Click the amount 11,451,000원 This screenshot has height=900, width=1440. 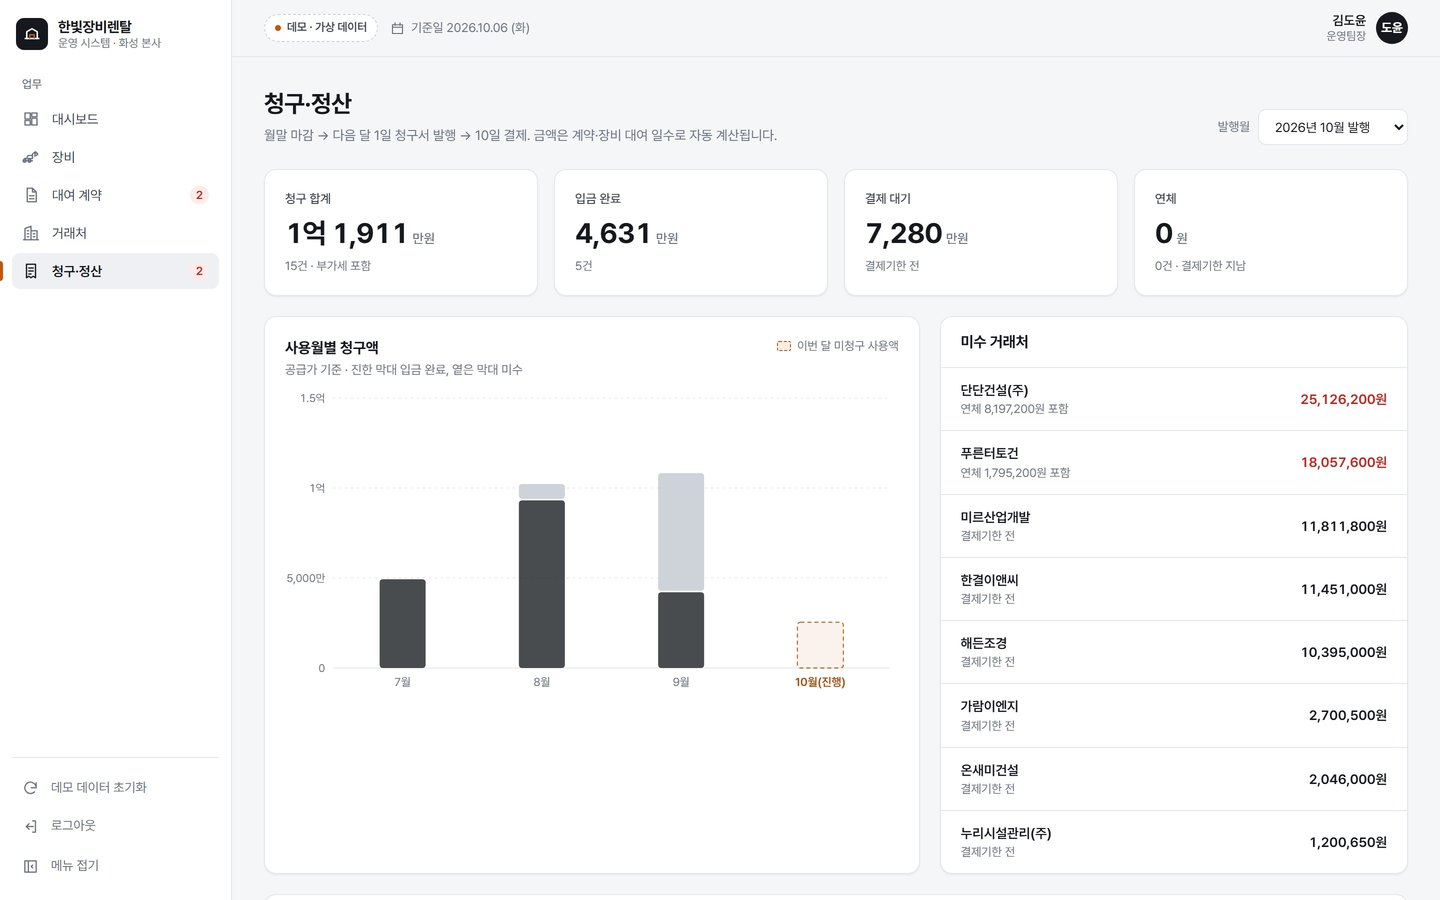[x=1343, y=589]
